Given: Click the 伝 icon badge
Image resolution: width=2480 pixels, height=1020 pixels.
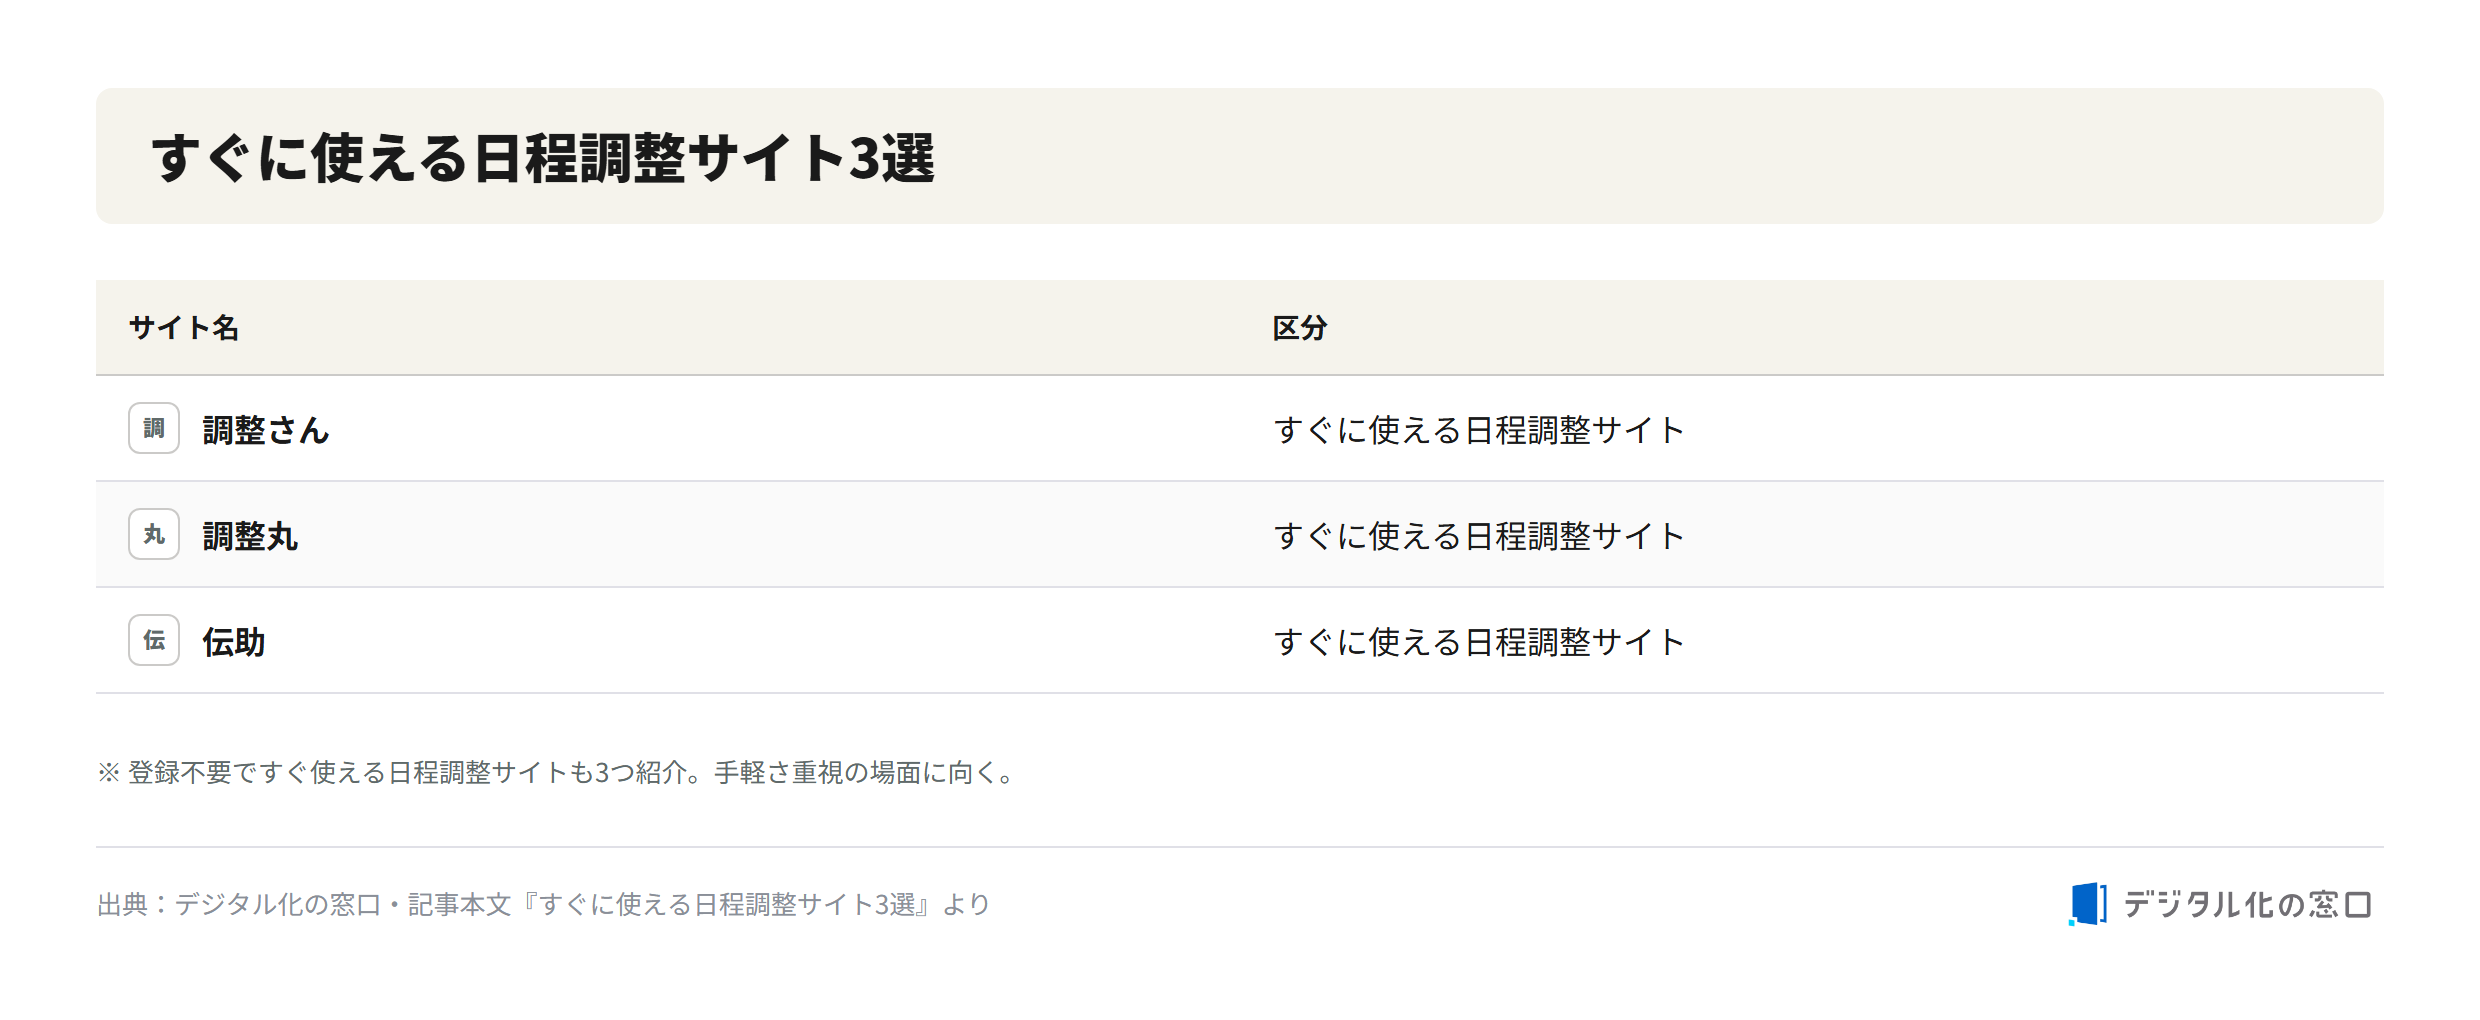Looking at the screenshot, I should [154, 640].
